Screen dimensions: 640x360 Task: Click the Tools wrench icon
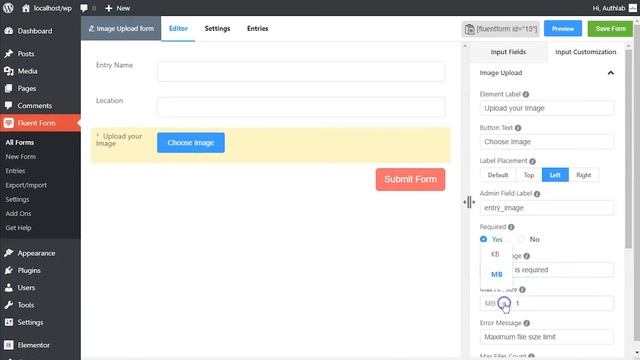pyautogui.click(x=9, y=305)
